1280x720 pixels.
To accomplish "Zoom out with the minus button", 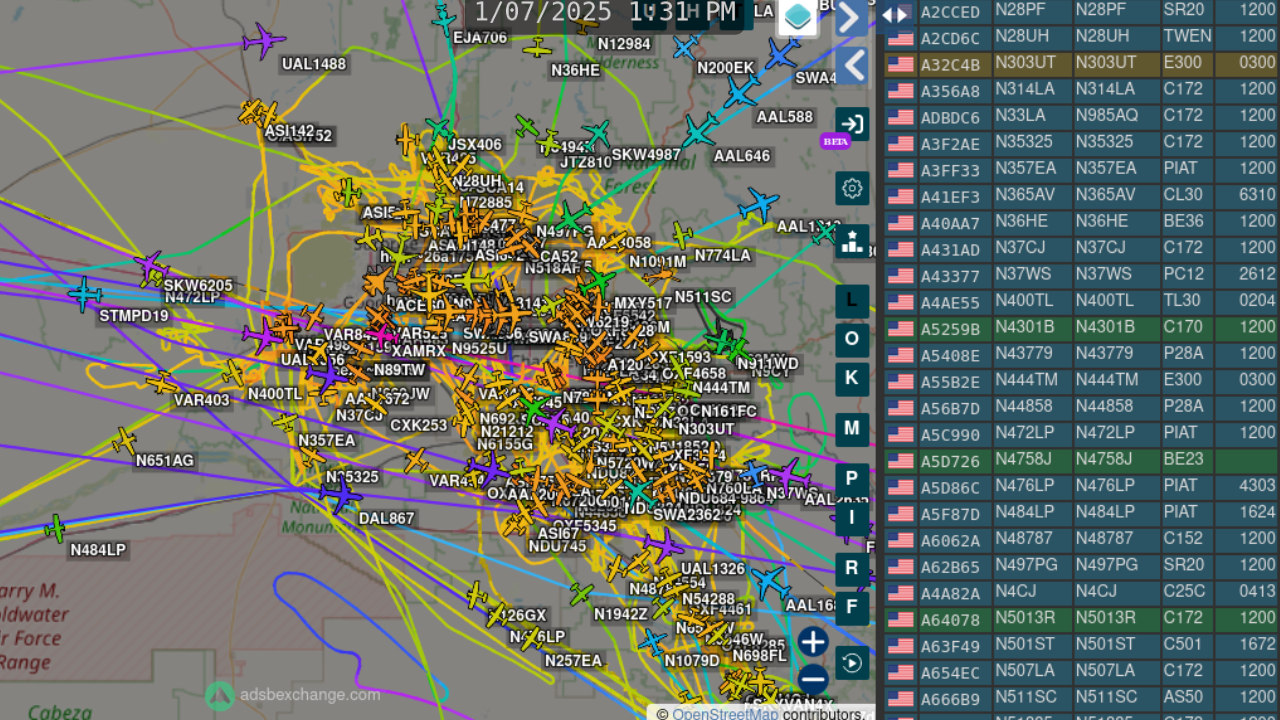I will 813,680.
